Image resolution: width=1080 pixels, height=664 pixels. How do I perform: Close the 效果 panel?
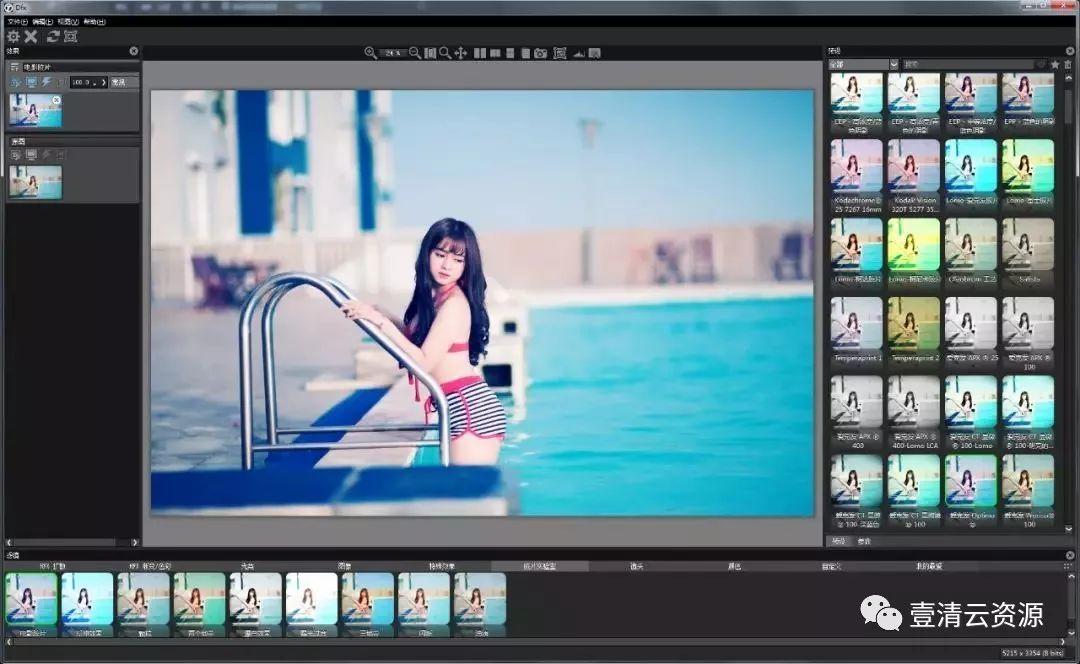[x=134, y=51]
